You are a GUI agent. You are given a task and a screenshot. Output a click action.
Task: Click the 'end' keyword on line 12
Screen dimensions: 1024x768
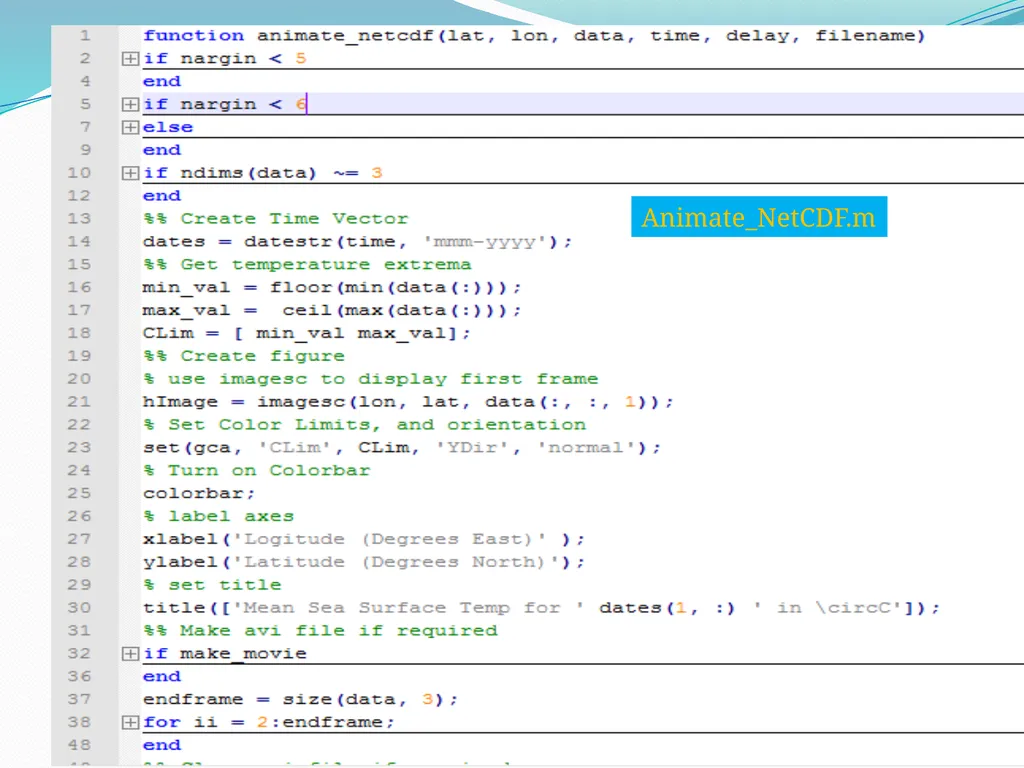162,196
